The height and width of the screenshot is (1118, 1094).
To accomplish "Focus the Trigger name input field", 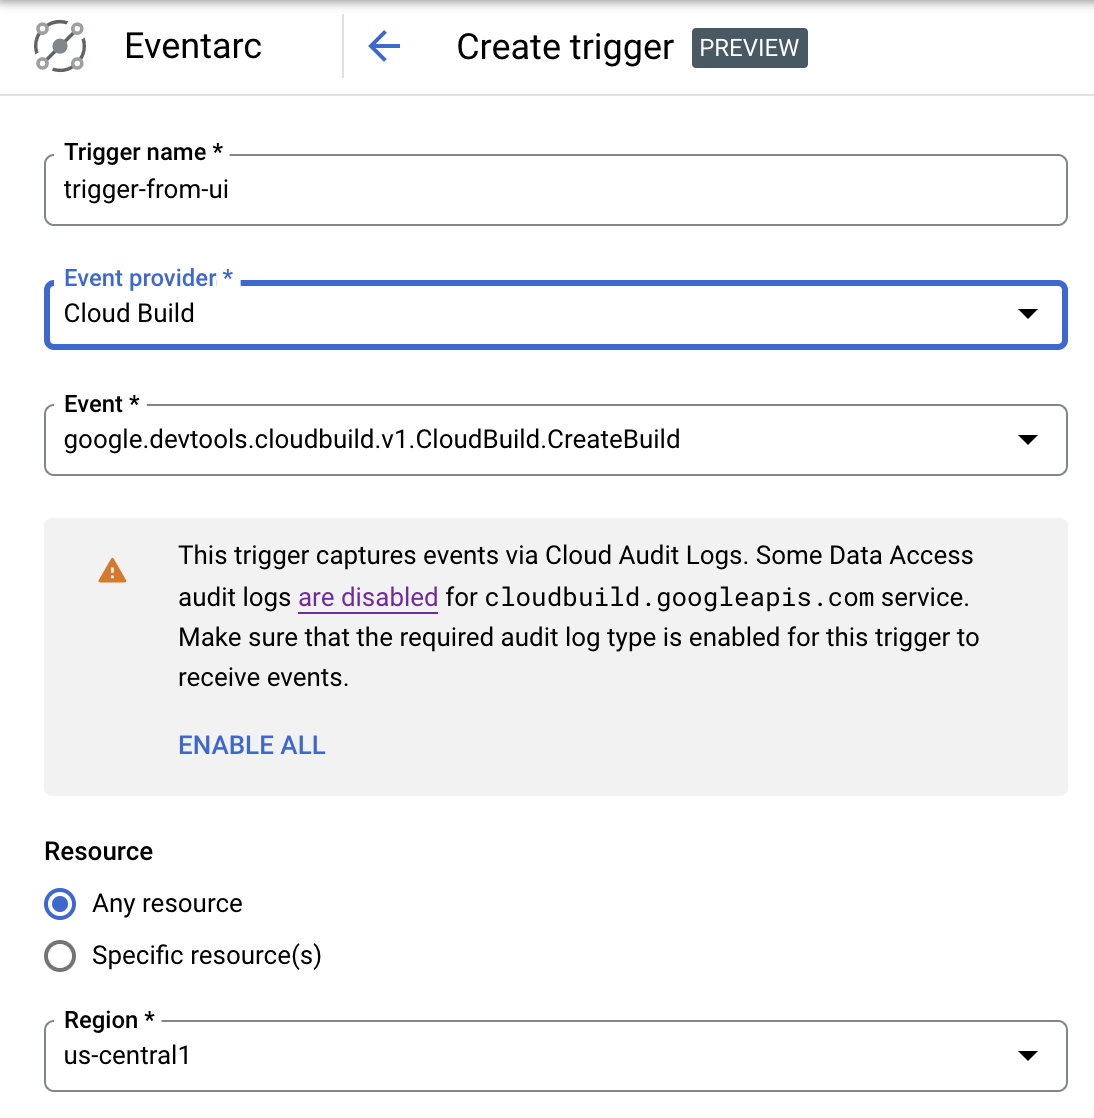I will [555, 190].
